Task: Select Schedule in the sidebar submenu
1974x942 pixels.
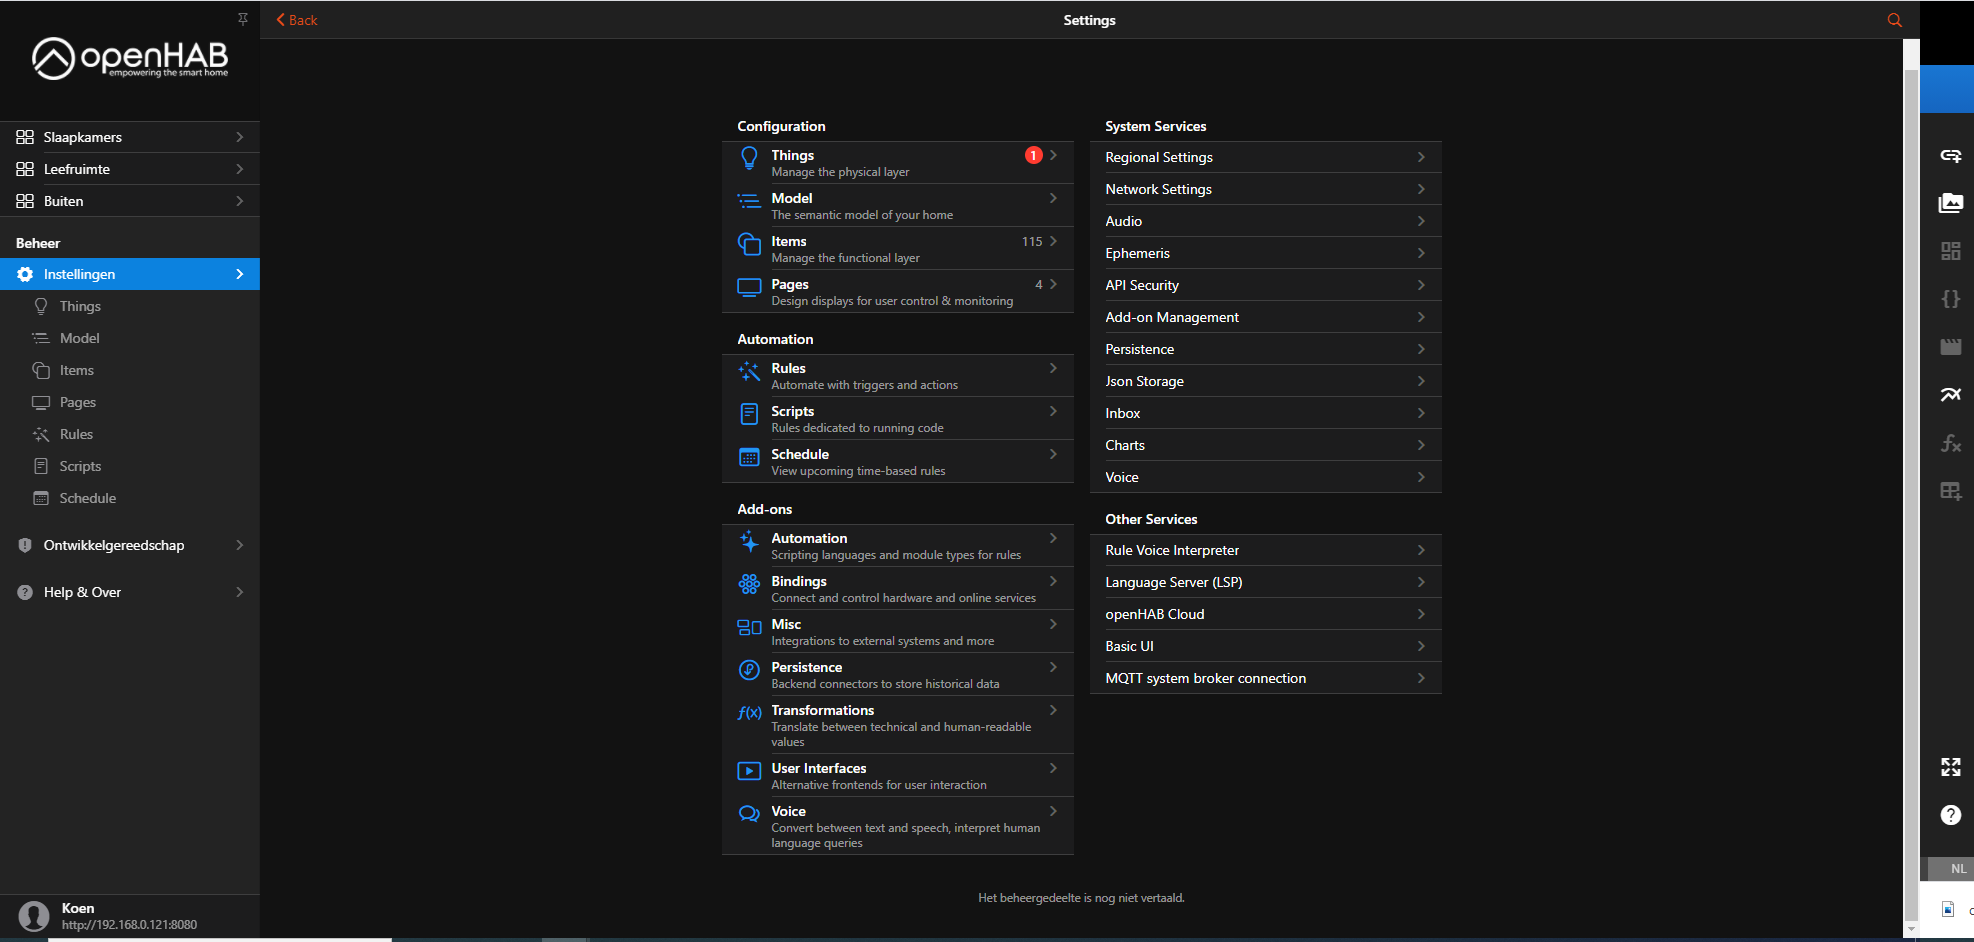Action: (x=130, y=498)
